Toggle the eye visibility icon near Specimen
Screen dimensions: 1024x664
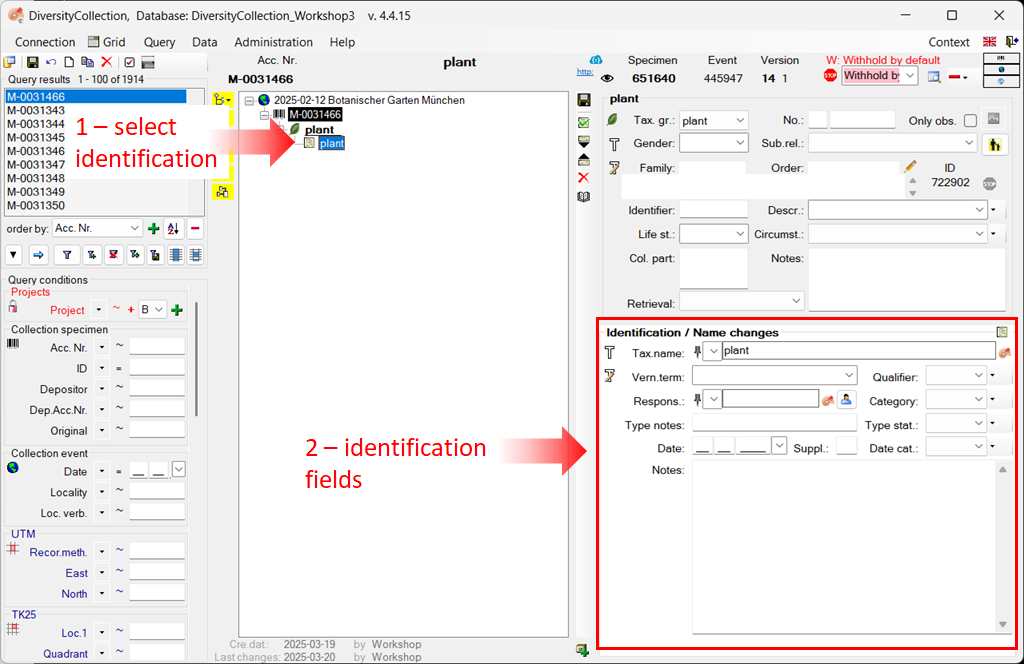pyautogui.click(x=606, y=78)
